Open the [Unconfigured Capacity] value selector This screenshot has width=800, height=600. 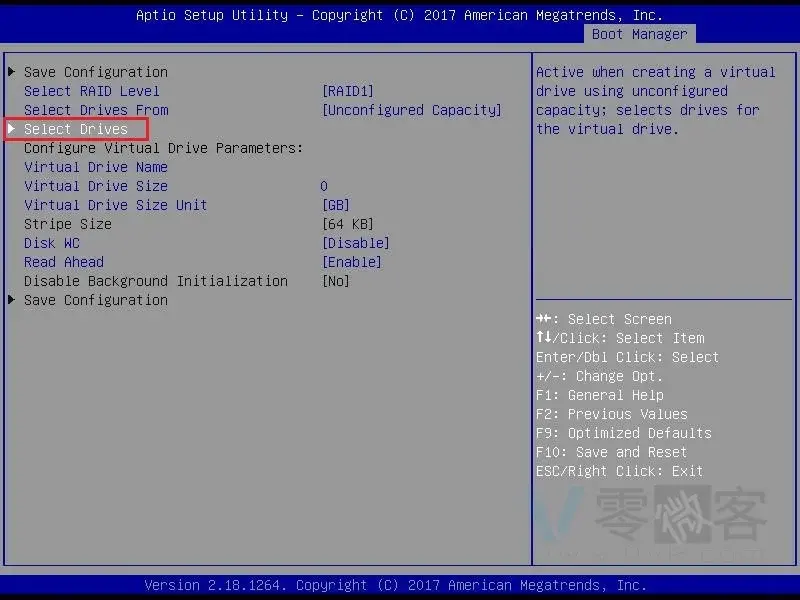(x=411, y=110)
